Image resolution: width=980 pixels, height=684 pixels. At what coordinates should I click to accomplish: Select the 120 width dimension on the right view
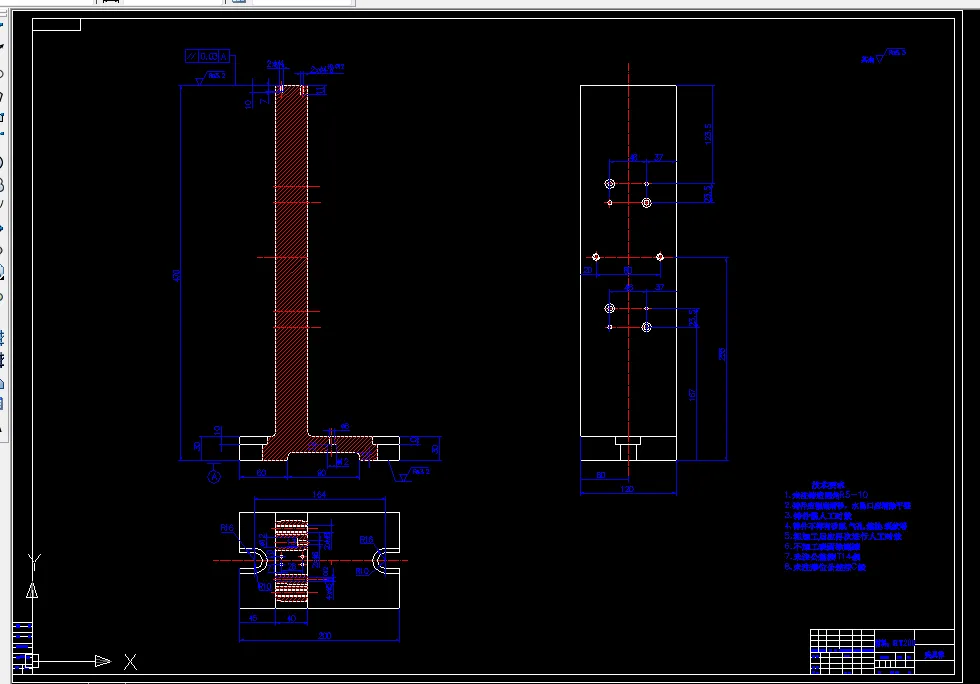pos(627,489)
